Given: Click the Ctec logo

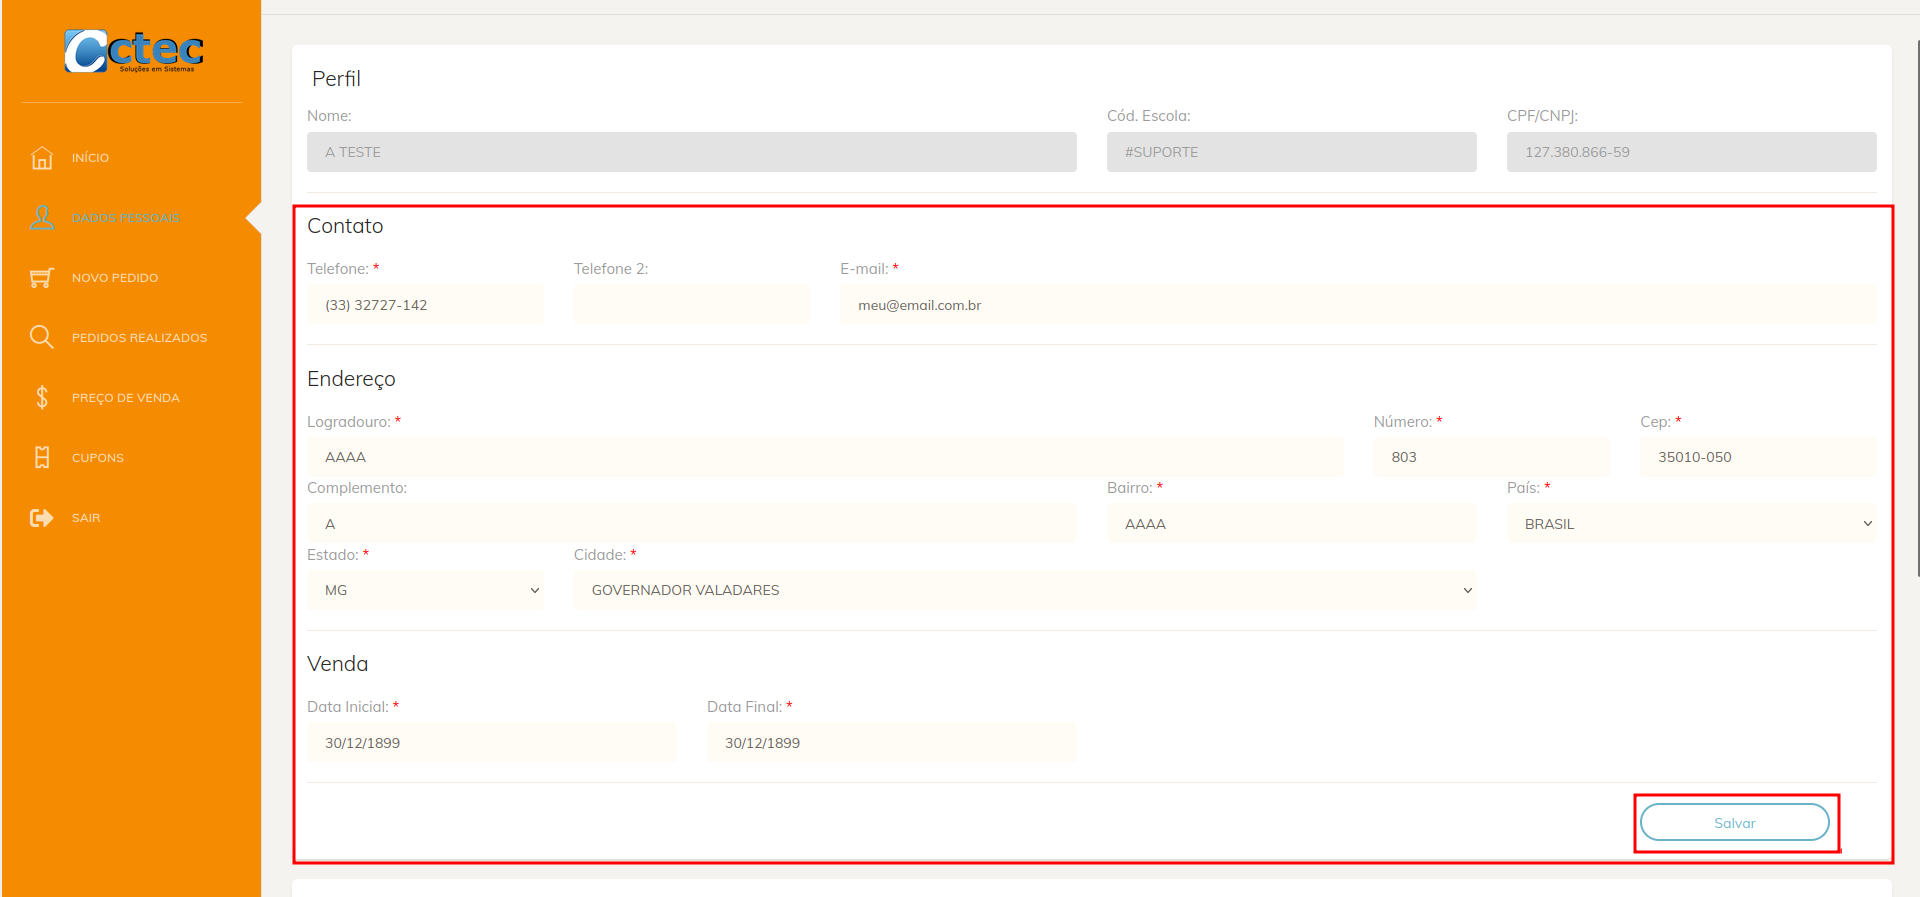Looking at the screenshot, I should coord(134,51).
